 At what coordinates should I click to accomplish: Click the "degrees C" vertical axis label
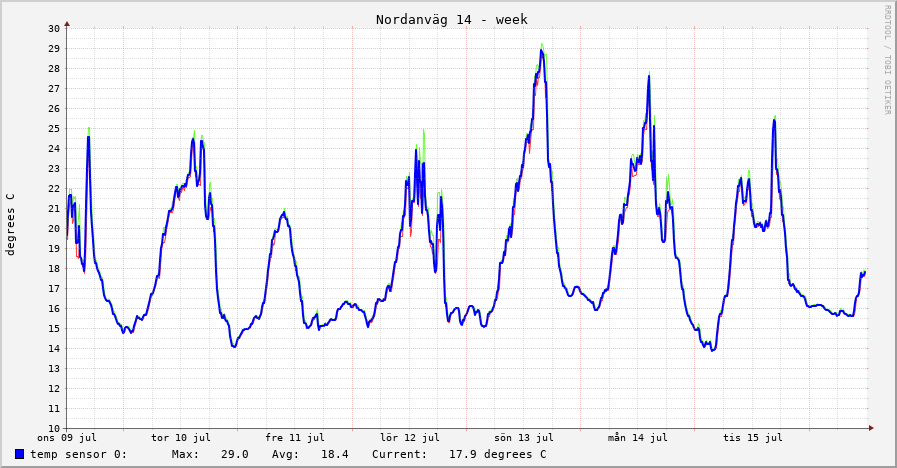pos(10,224)
